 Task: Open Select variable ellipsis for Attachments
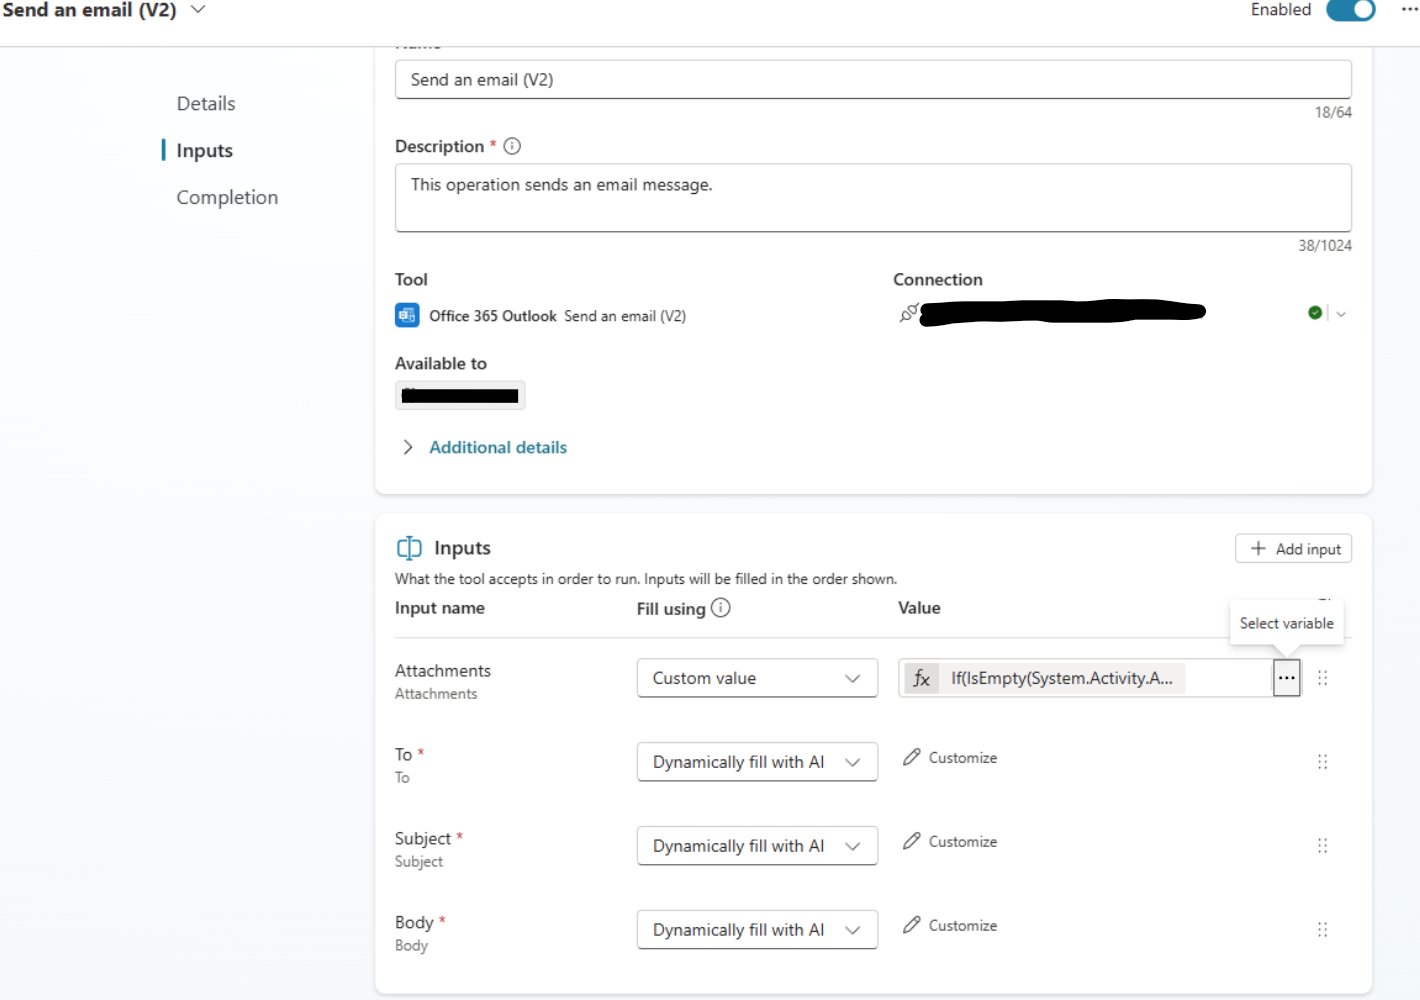point(1286,678)
